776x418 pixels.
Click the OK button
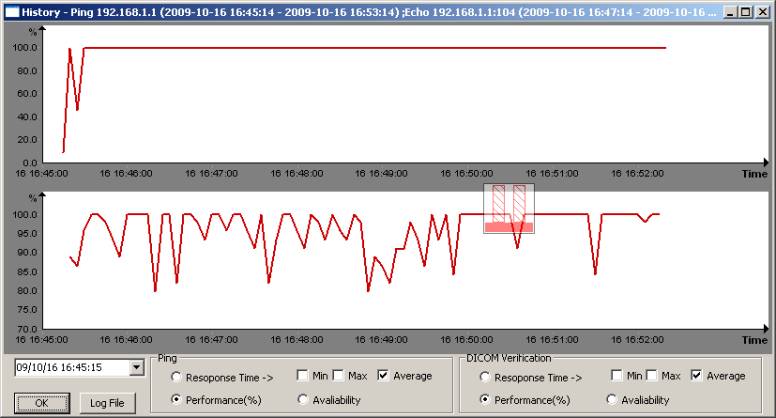coord(42,403)
